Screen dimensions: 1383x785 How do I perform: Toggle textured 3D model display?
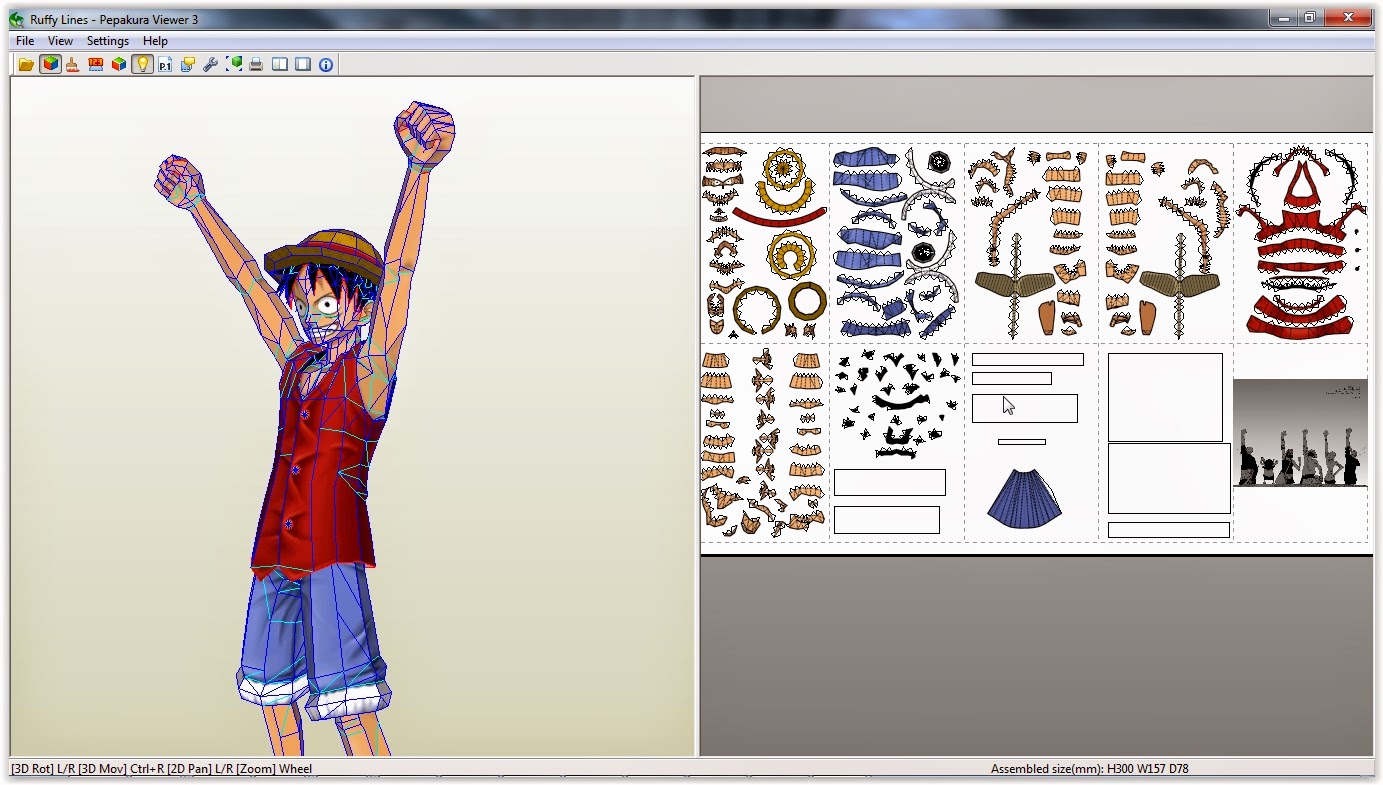tap(50, 64)
